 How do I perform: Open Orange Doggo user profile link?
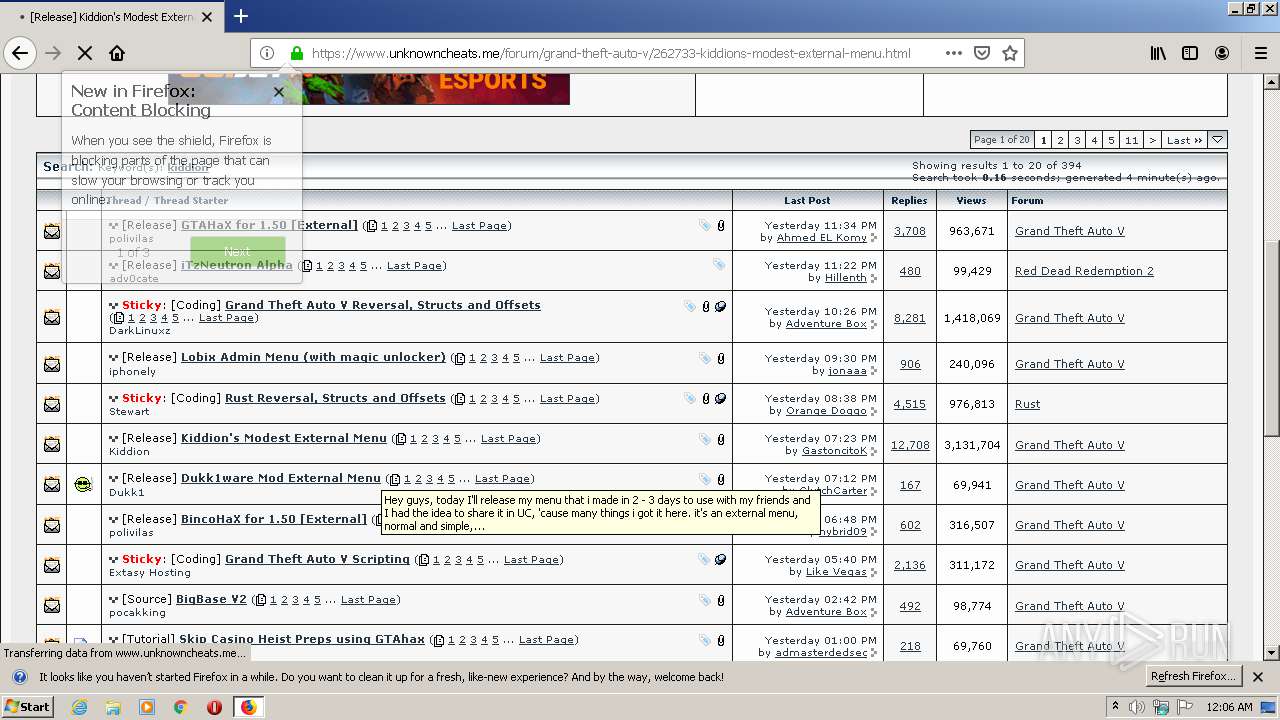click(x=826, y=411)
